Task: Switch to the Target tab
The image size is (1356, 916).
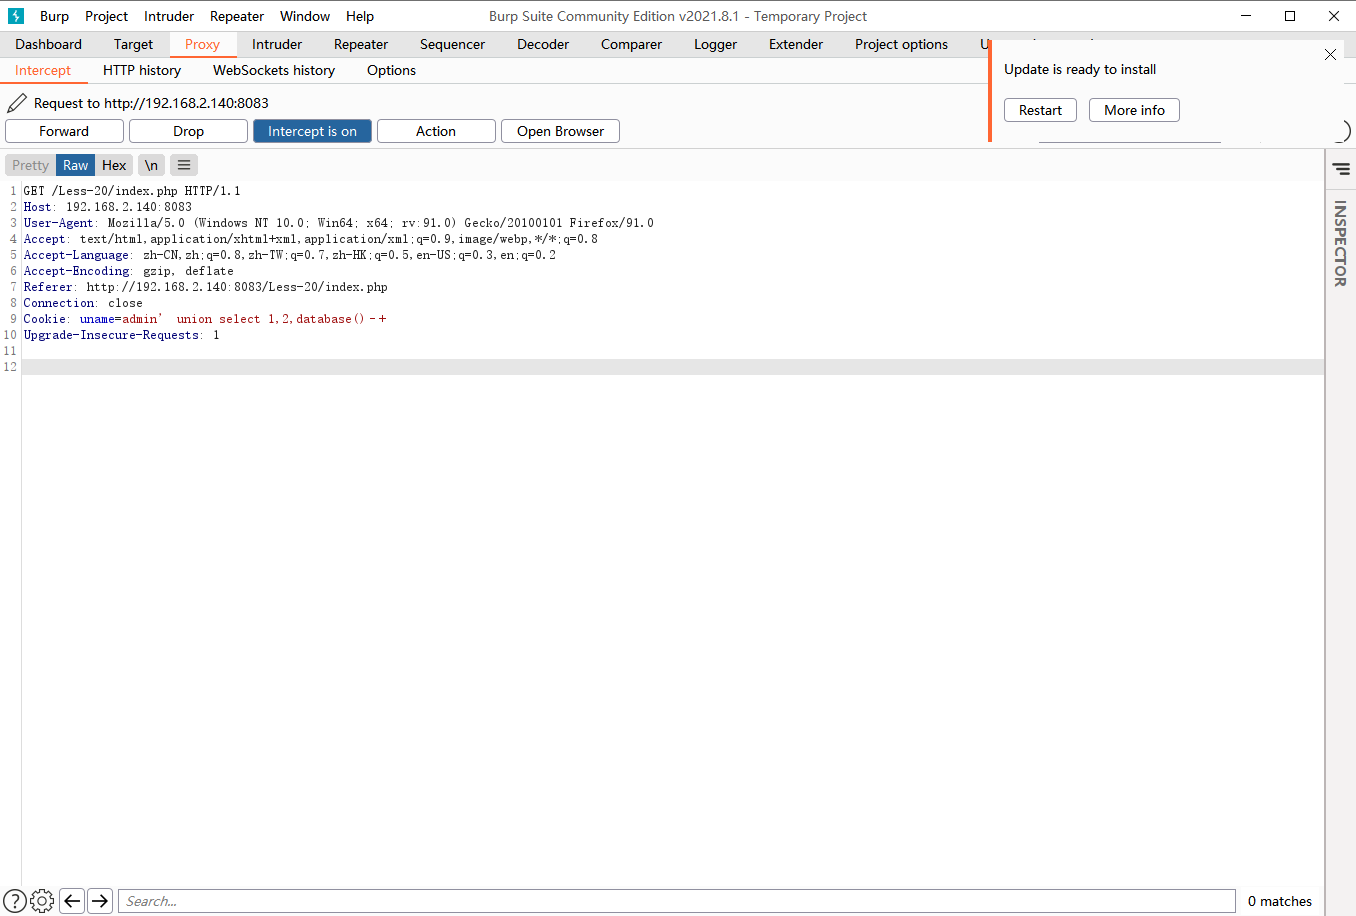Action: [133, 44]
